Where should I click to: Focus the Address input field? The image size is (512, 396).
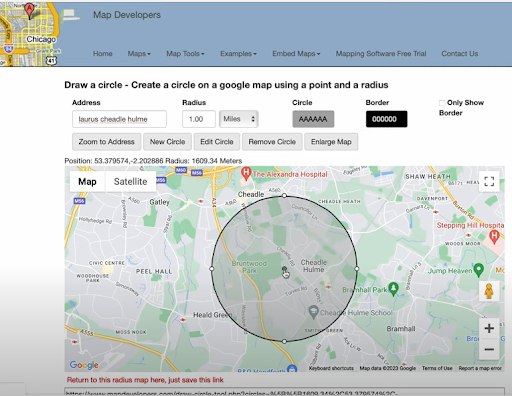pos(119,119)
